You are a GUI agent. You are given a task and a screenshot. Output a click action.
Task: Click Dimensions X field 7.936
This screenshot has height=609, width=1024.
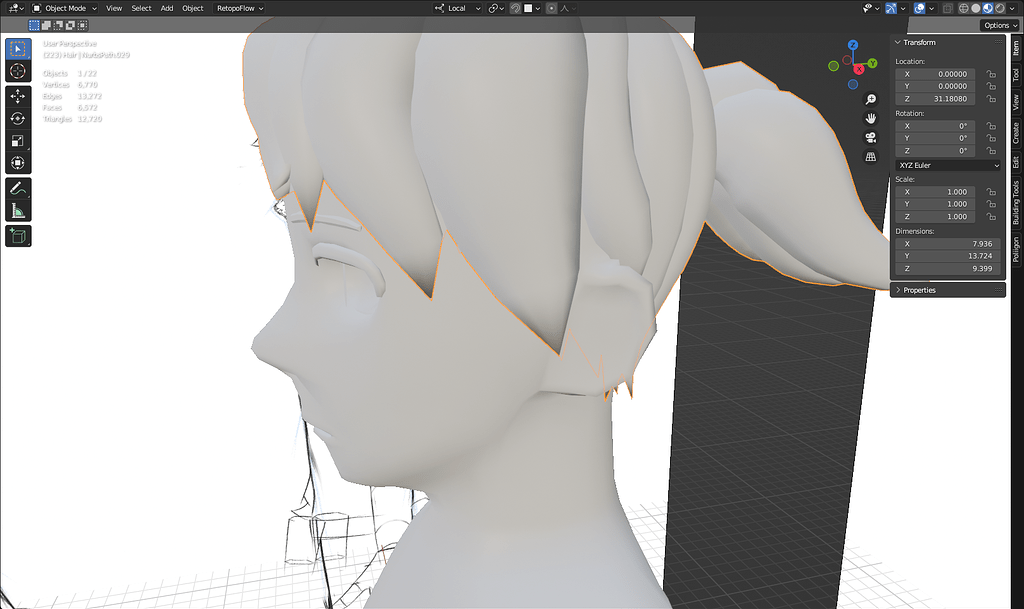tap(948, 243)
